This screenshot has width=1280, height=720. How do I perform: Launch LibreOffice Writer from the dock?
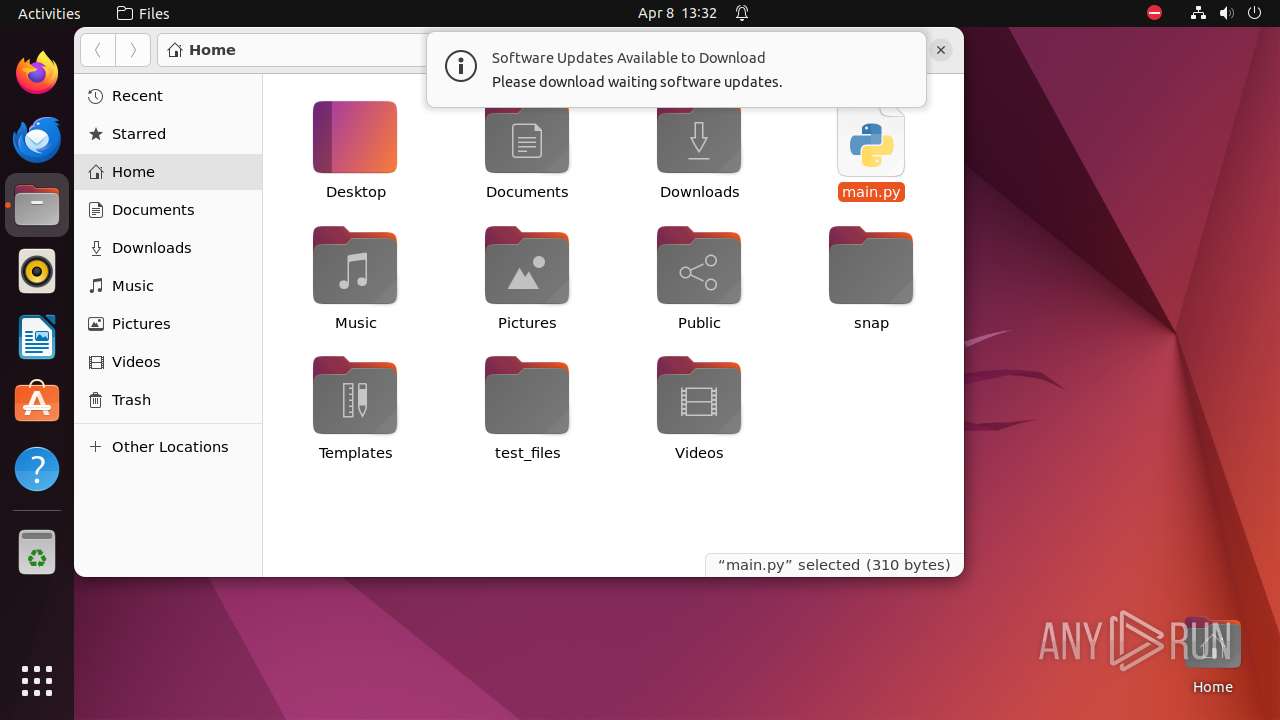tap(37, 337)
